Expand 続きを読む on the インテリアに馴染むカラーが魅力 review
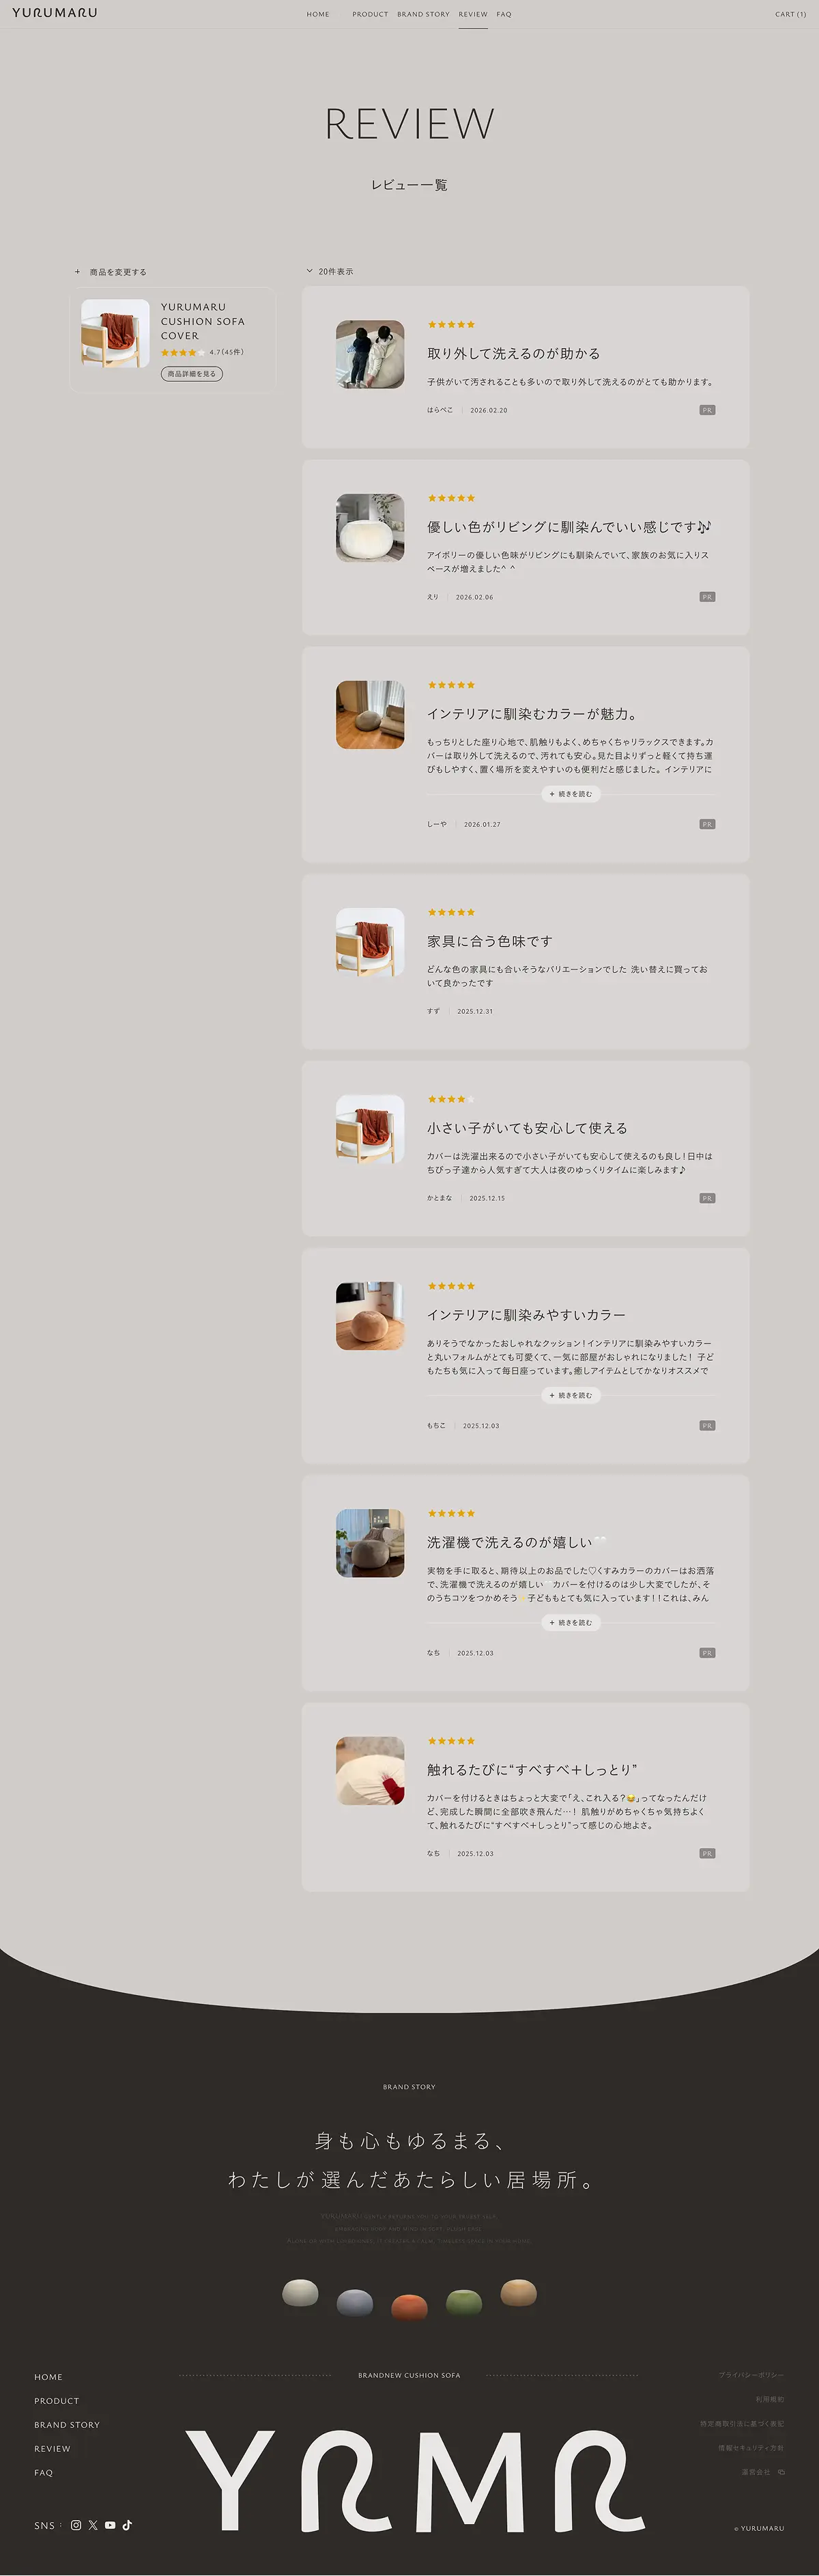The image size is (819, 2576). tap(571, 794)
